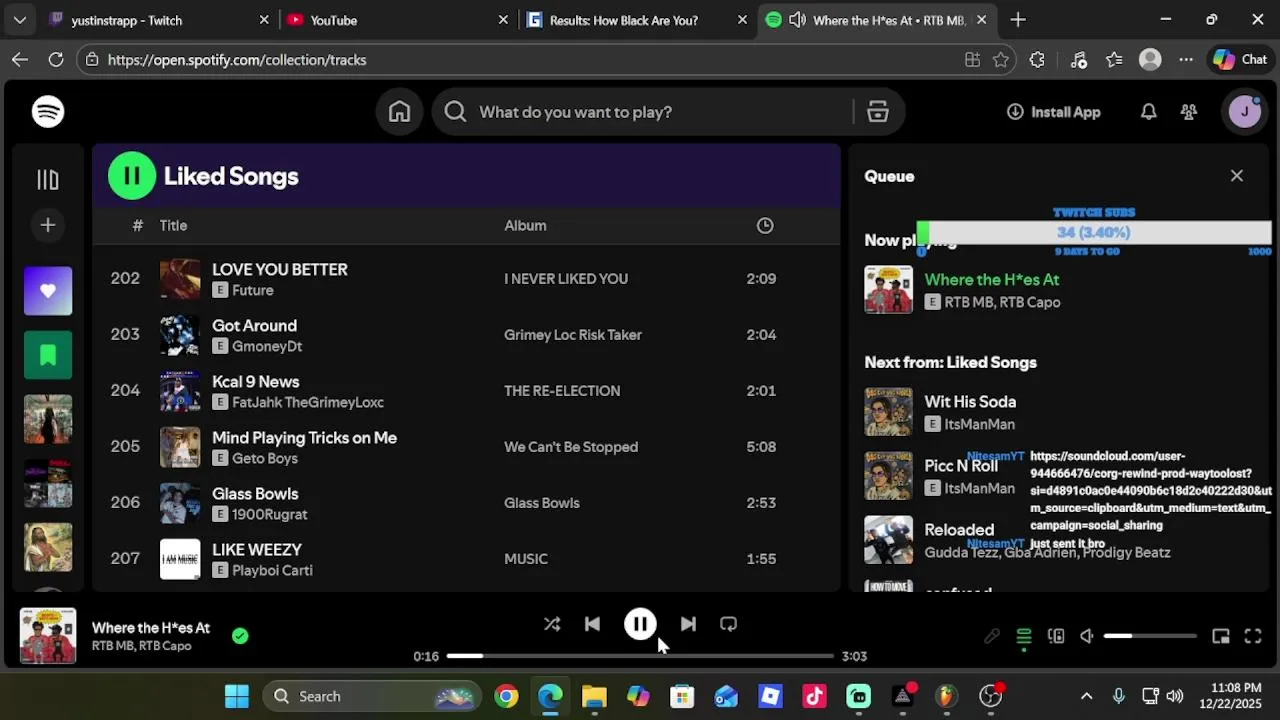Open the Friend Activity icon
Screen dimensions: 1280x720
point(1189,112)
